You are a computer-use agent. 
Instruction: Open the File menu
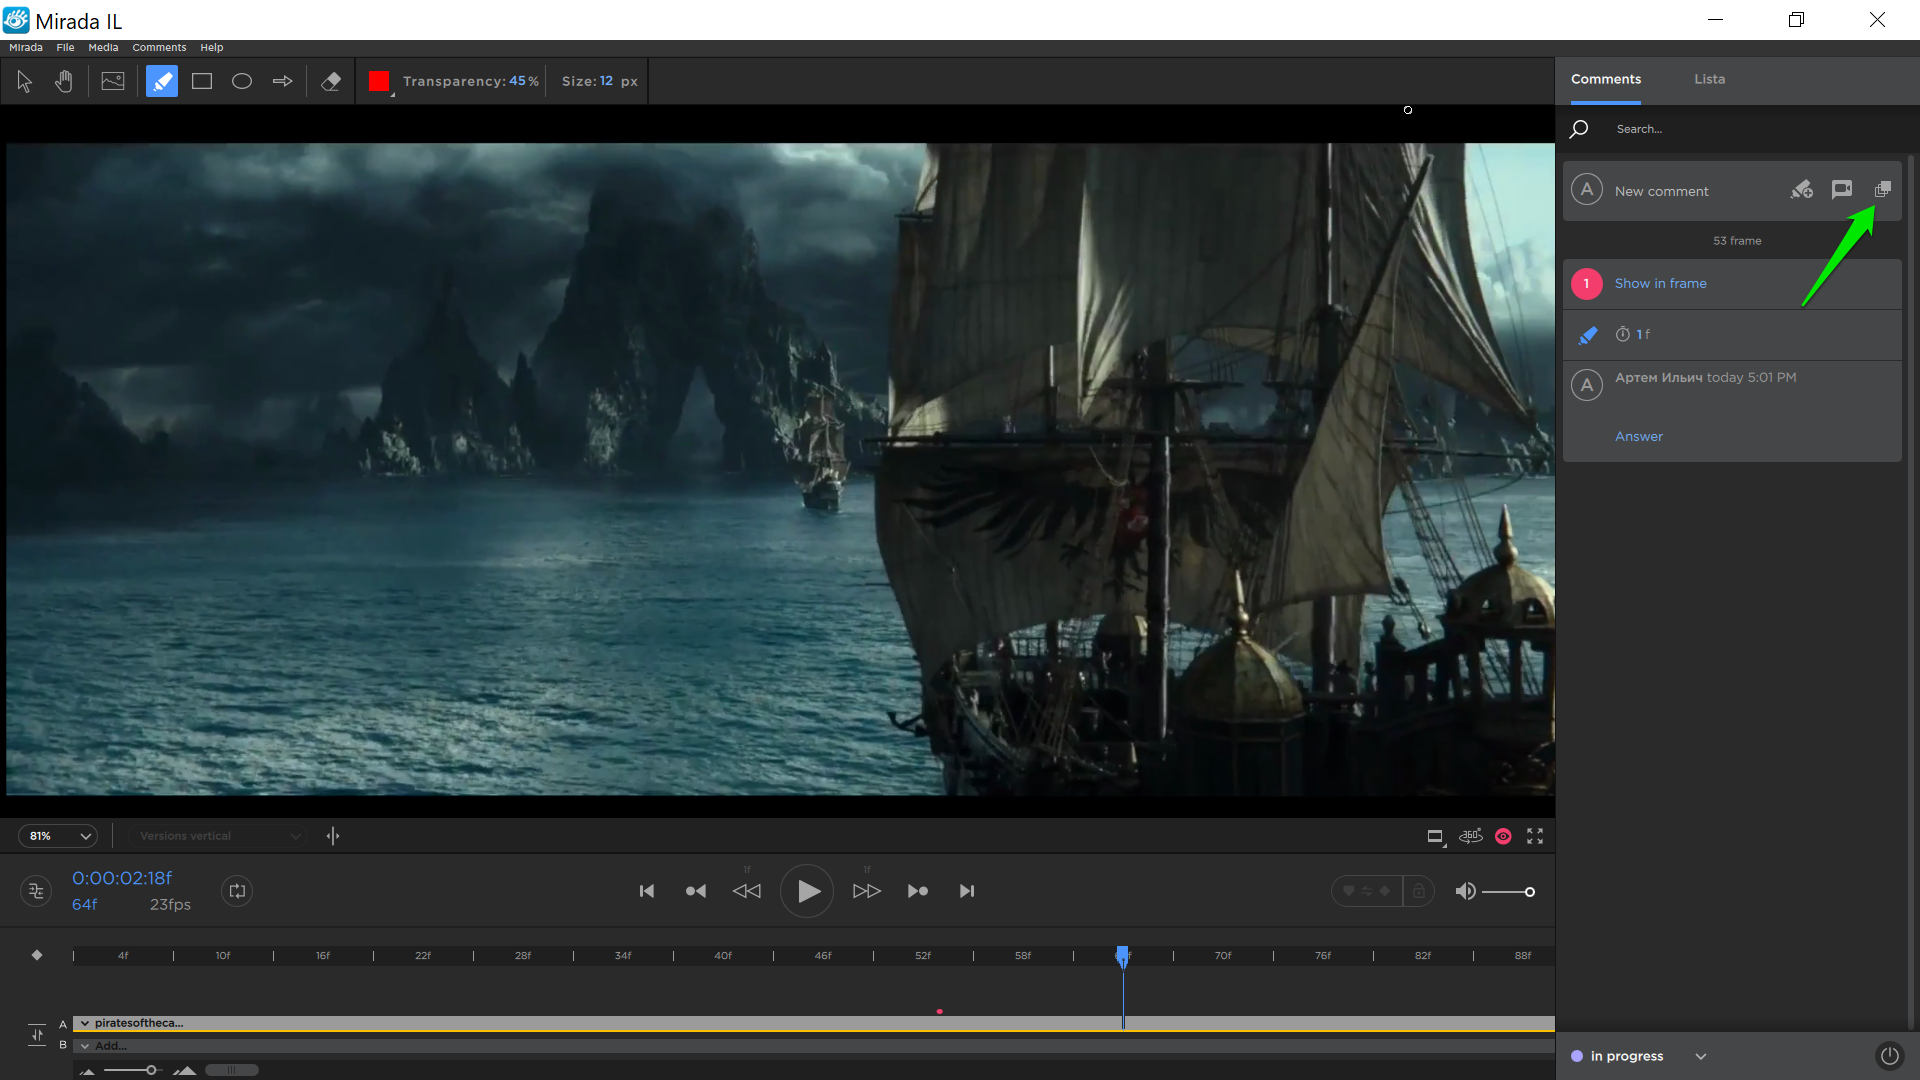click(65, 47)
